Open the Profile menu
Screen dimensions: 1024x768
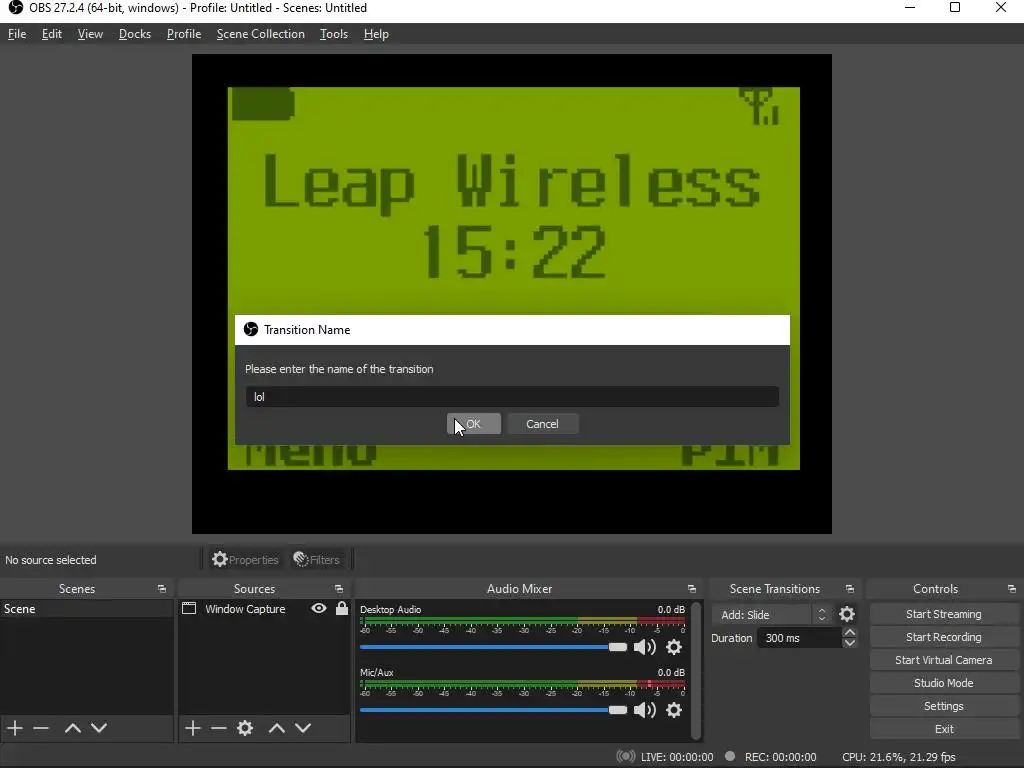184,34
